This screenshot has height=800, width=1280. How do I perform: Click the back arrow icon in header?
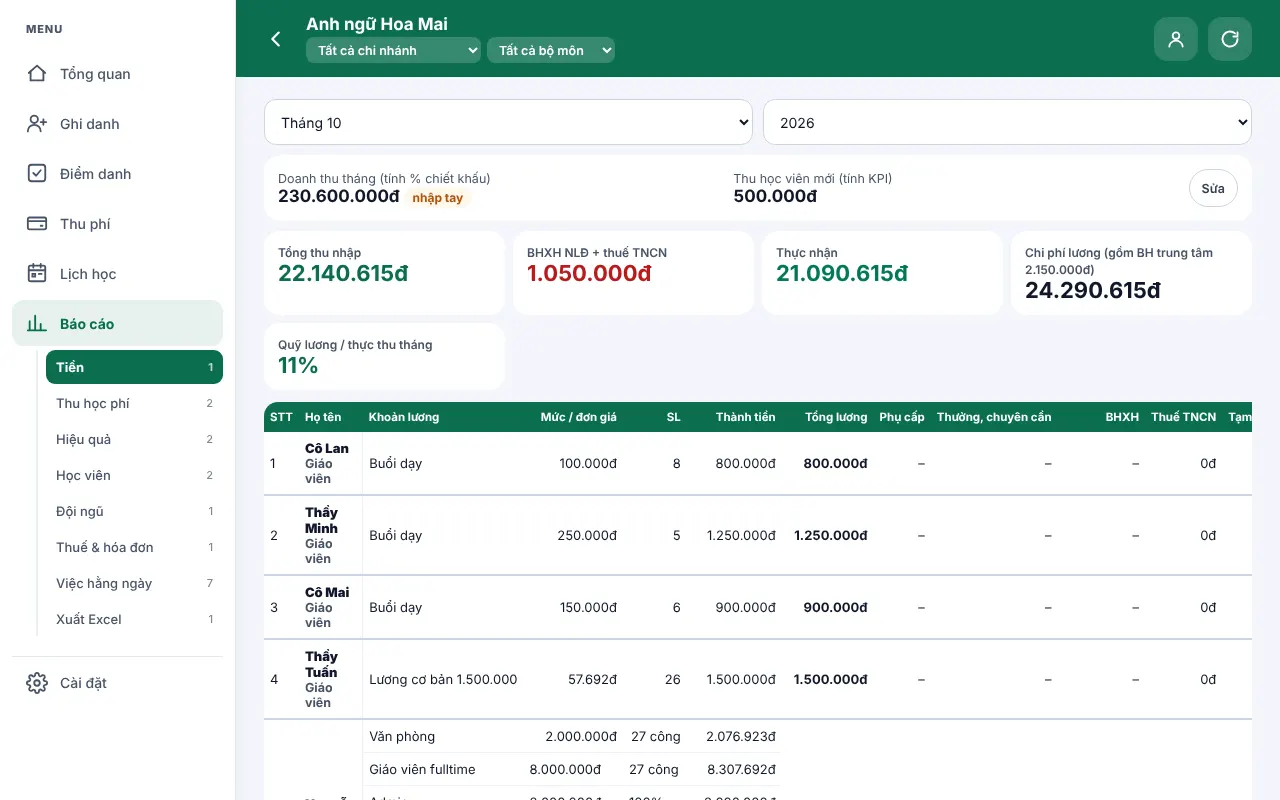point(276,39)
